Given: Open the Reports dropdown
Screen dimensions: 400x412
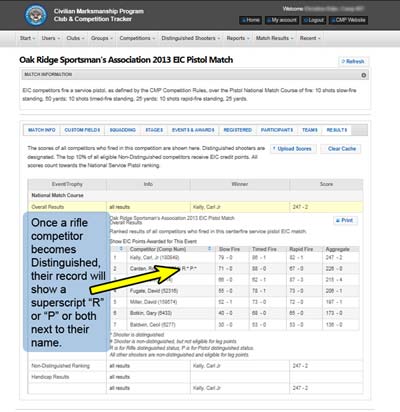Looking at the screenshot, I should pos(238,38).
